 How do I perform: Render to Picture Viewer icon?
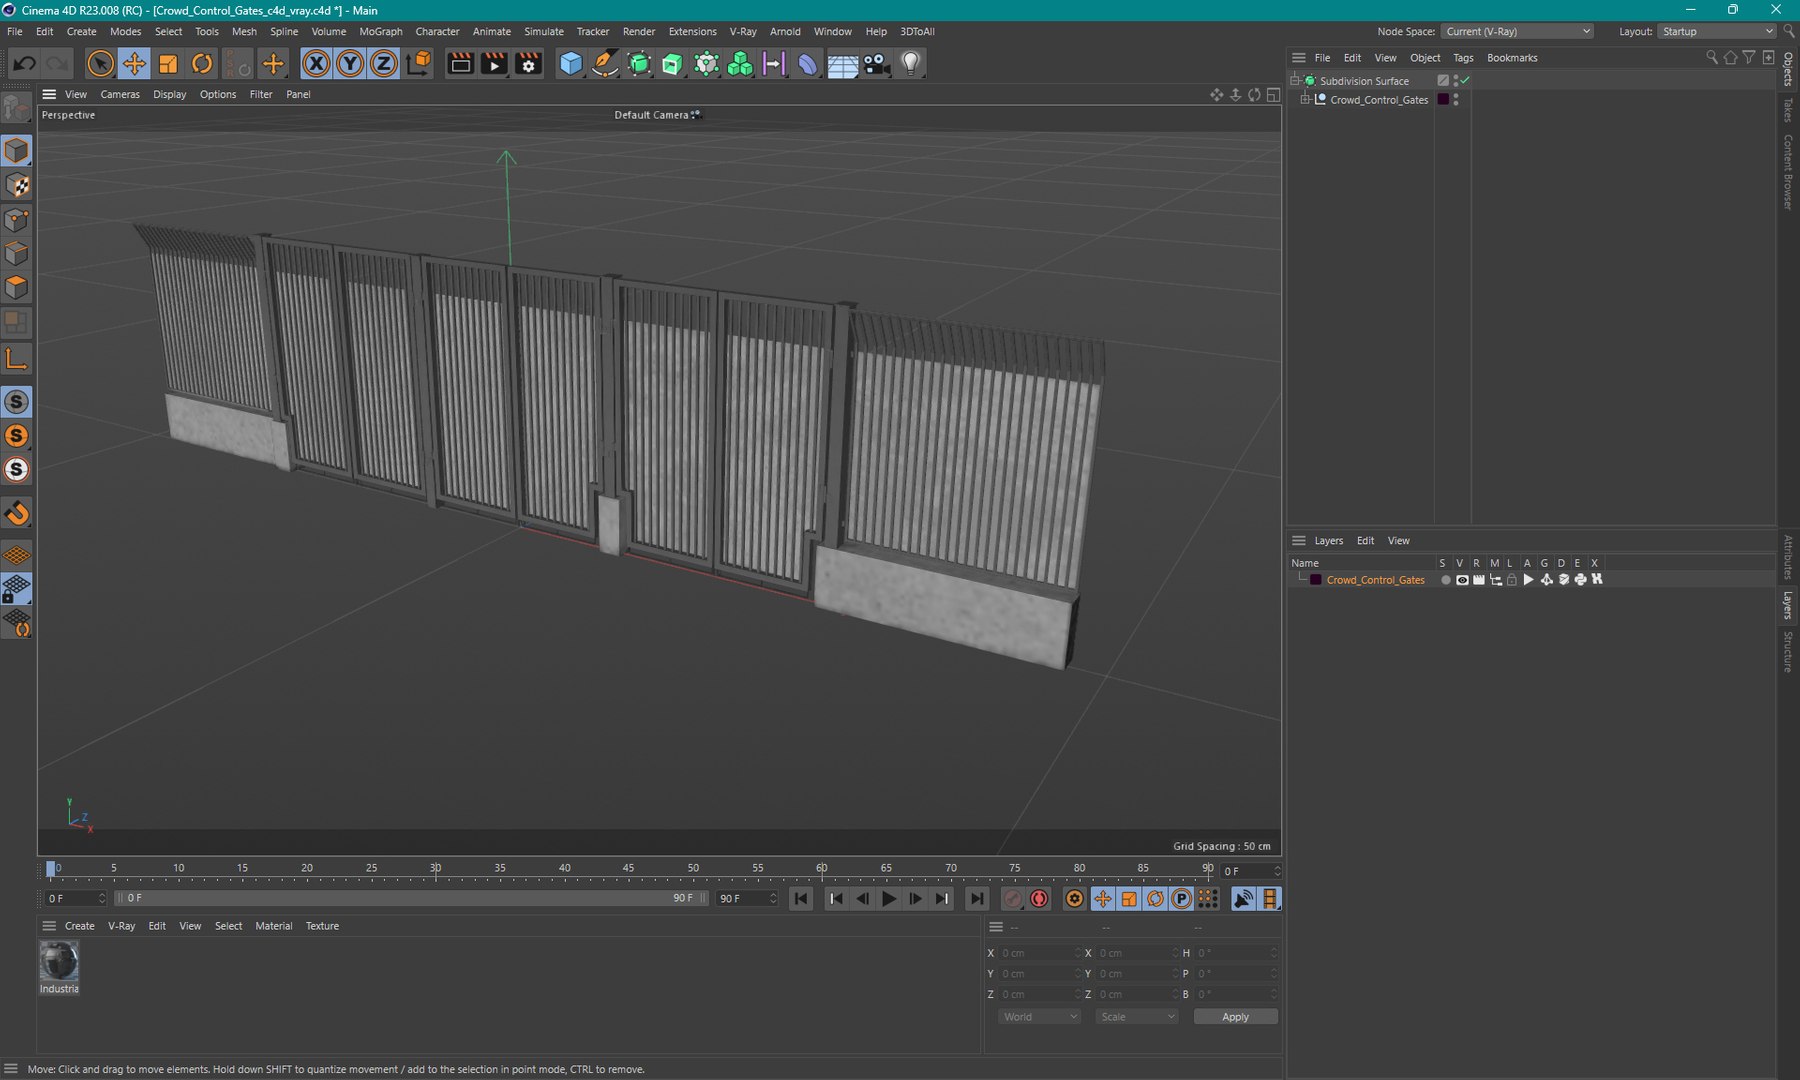494,64
